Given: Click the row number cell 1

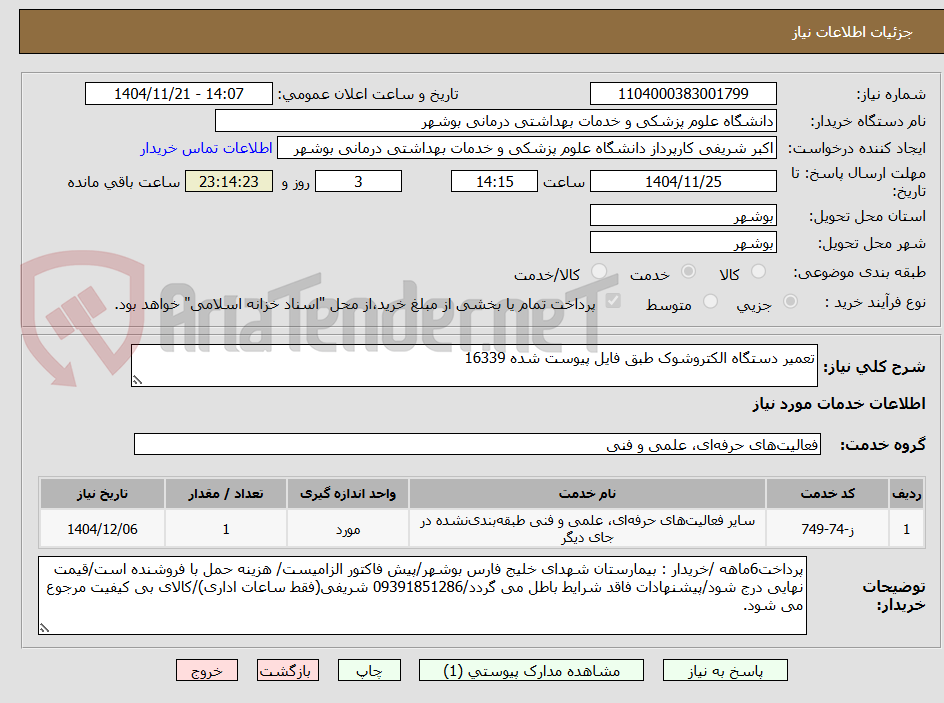Looking at the screenshot, I should tap(907, 529).
